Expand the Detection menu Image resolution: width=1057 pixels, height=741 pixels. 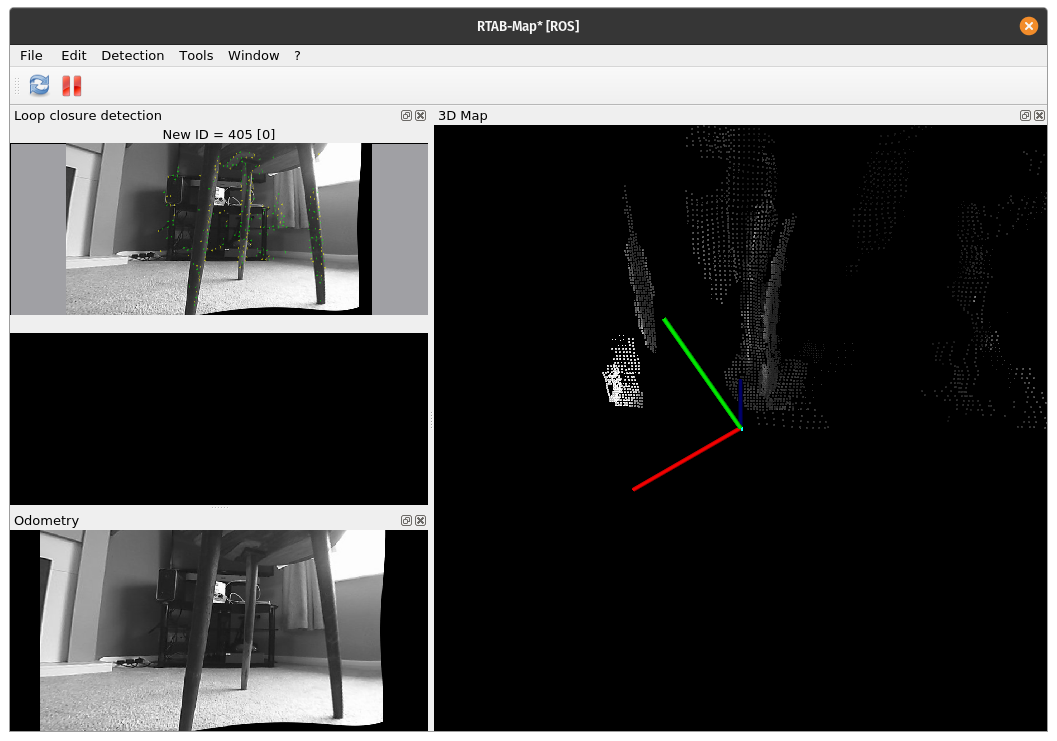[x=132, y=56]
